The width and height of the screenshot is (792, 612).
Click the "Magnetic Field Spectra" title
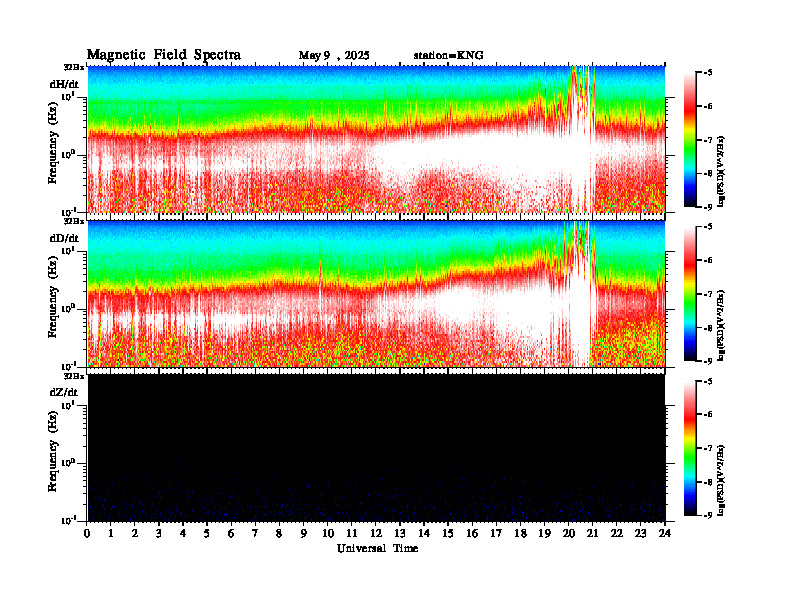(163, 55)
